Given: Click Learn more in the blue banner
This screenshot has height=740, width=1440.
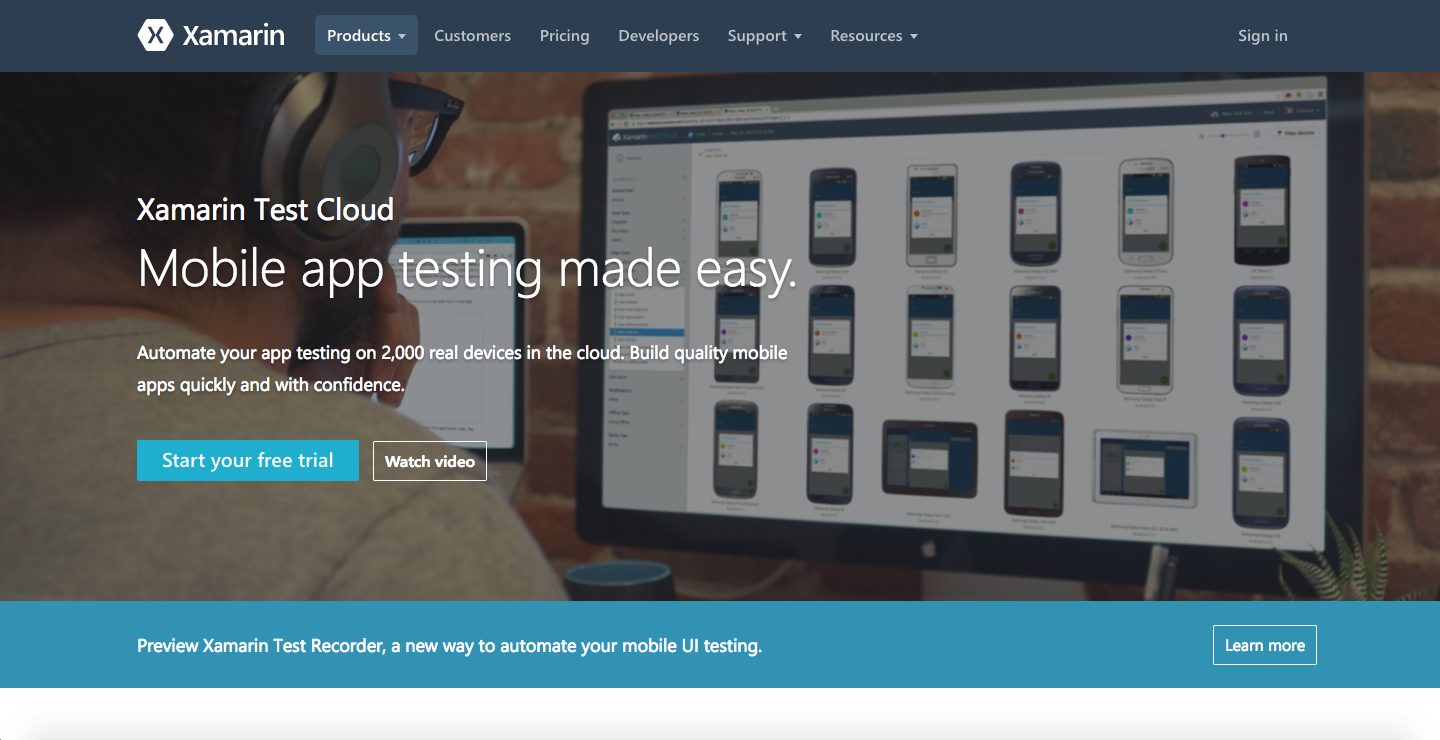Looking at the screenshot, I should click(1264, 645).
